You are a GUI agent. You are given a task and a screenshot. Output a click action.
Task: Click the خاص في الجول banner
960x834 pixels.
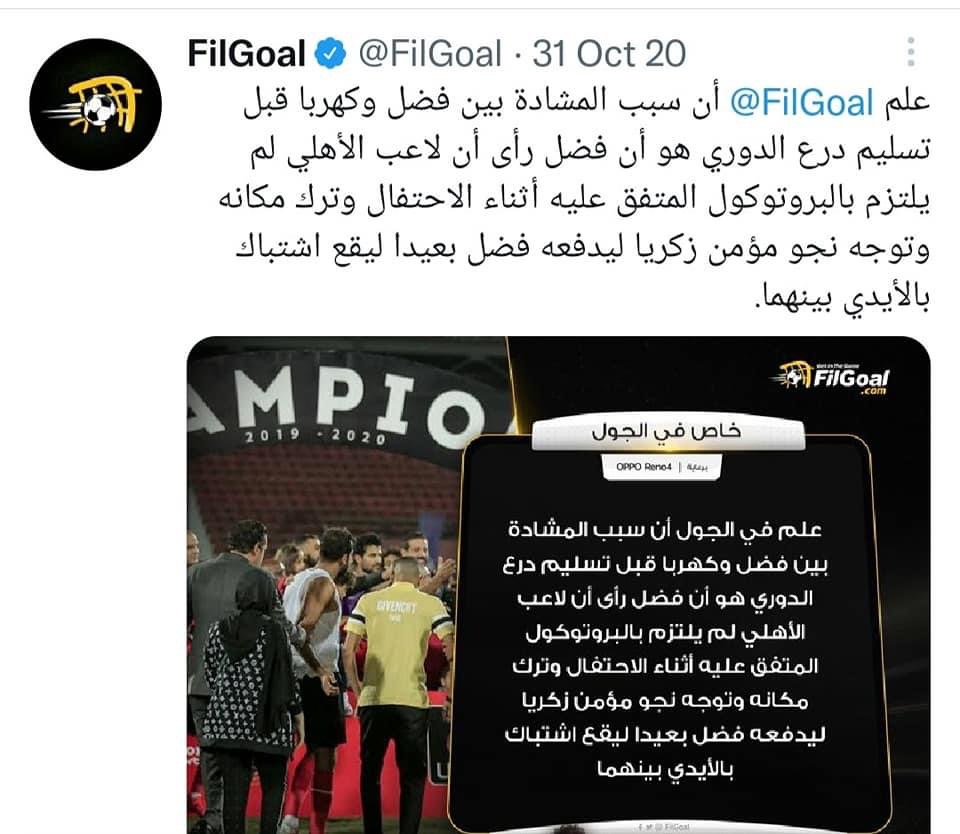pyautogui.click(x=667, y=431)
